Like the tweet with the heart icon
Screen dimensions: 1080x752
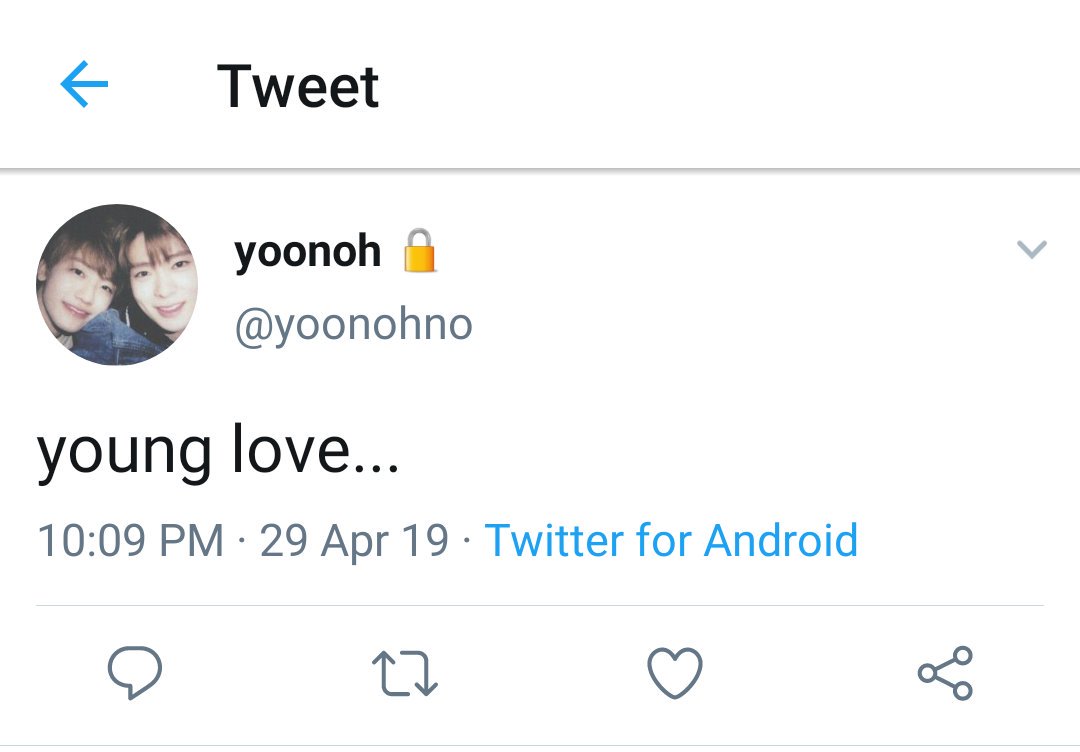pos(675,673)
